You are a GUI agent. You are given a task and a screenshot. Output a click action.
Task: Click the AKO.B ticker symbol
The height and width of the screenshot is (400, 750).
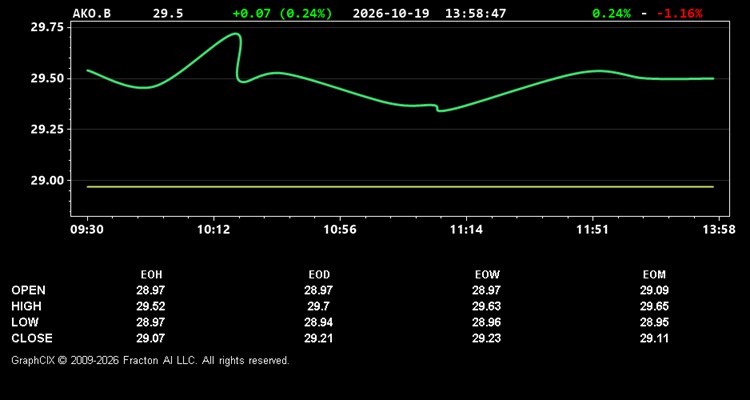tap(91, 13)
